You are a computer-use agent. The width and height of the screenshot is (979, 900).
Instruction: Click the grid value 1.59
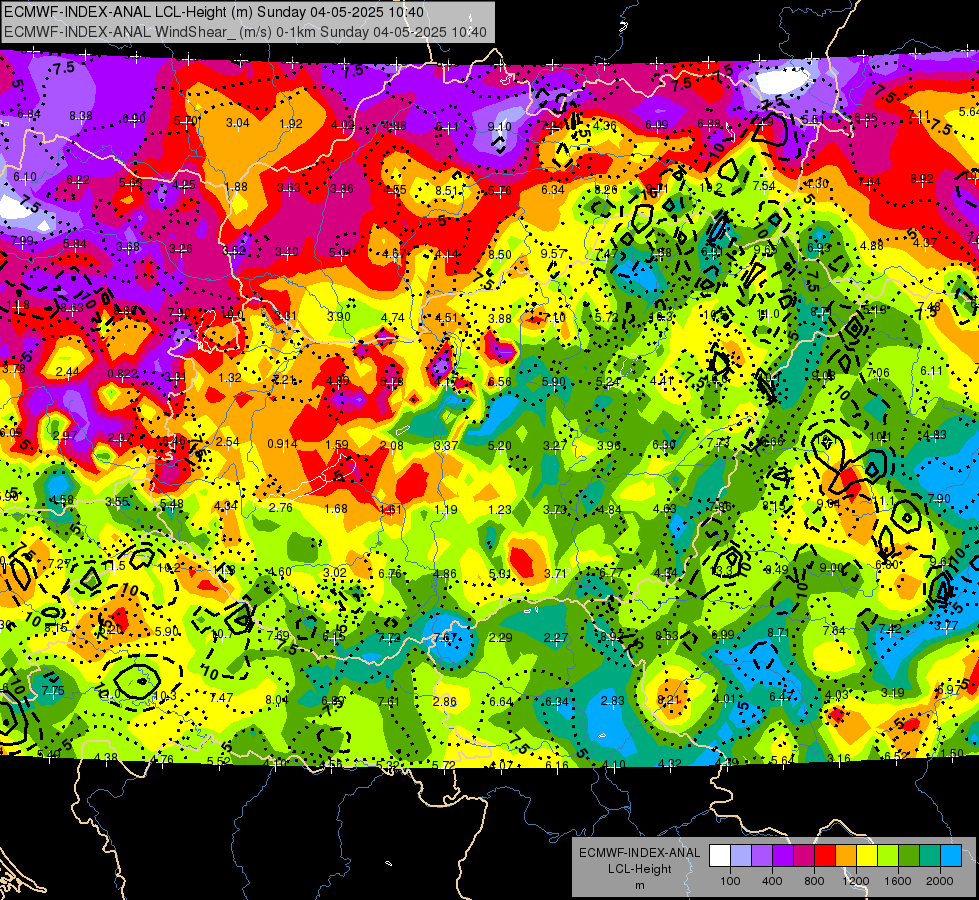coord(337,445)
